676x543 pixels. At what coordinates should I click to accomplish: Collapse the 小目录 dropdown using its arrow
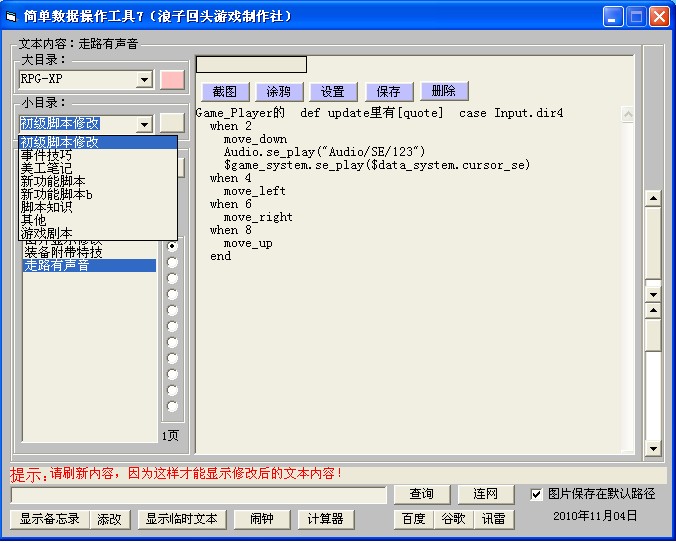(x=144, y=125)
